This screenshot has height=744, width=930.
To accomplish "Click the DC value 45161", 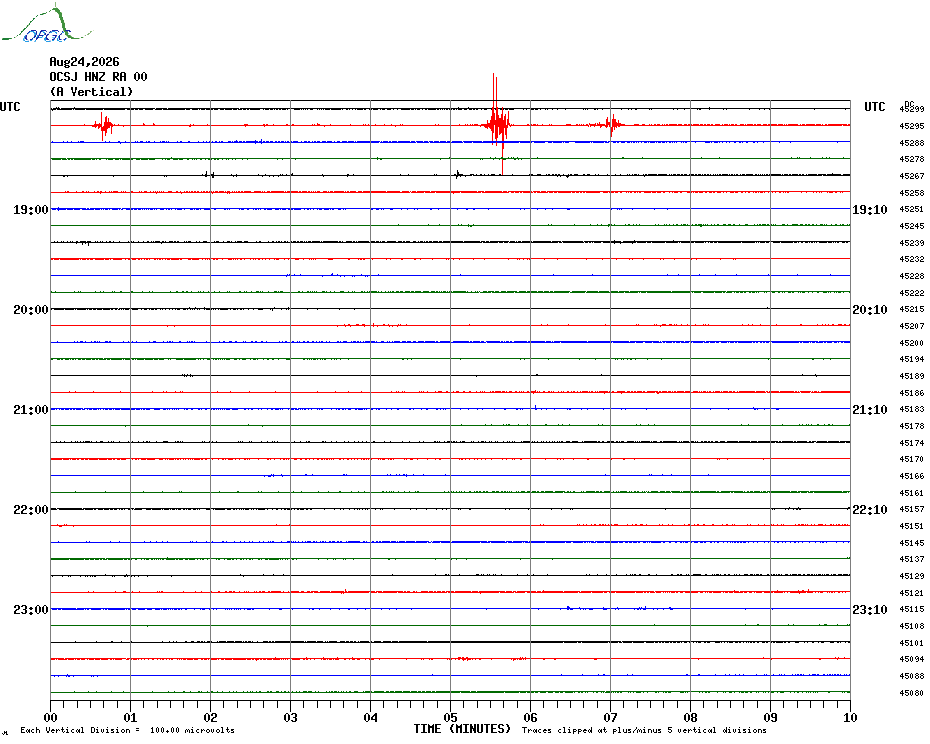I will point(912,493).
